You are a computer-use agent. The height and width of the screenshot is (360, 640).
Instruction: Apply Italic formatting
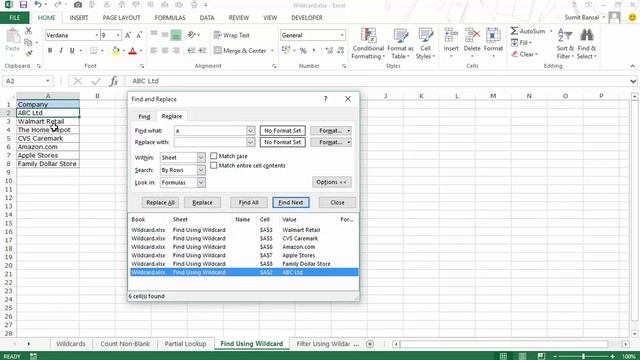point(61,51)
